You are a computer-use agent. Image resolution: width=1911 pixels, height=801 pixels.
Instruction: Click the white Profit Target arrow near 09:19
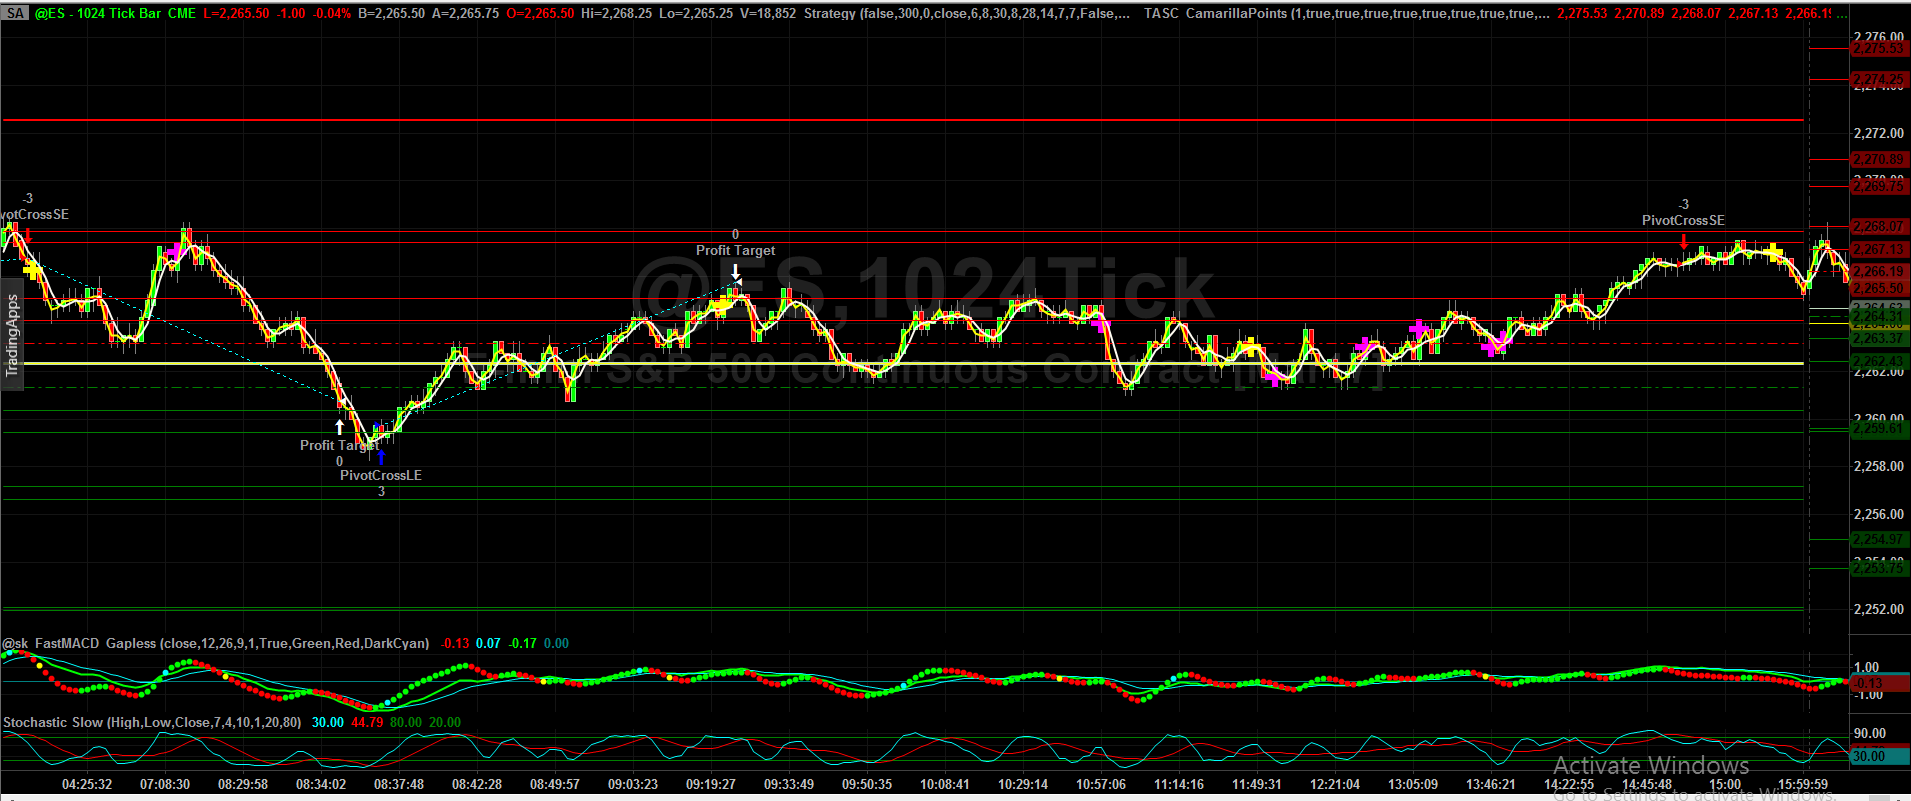click(736, 271)
